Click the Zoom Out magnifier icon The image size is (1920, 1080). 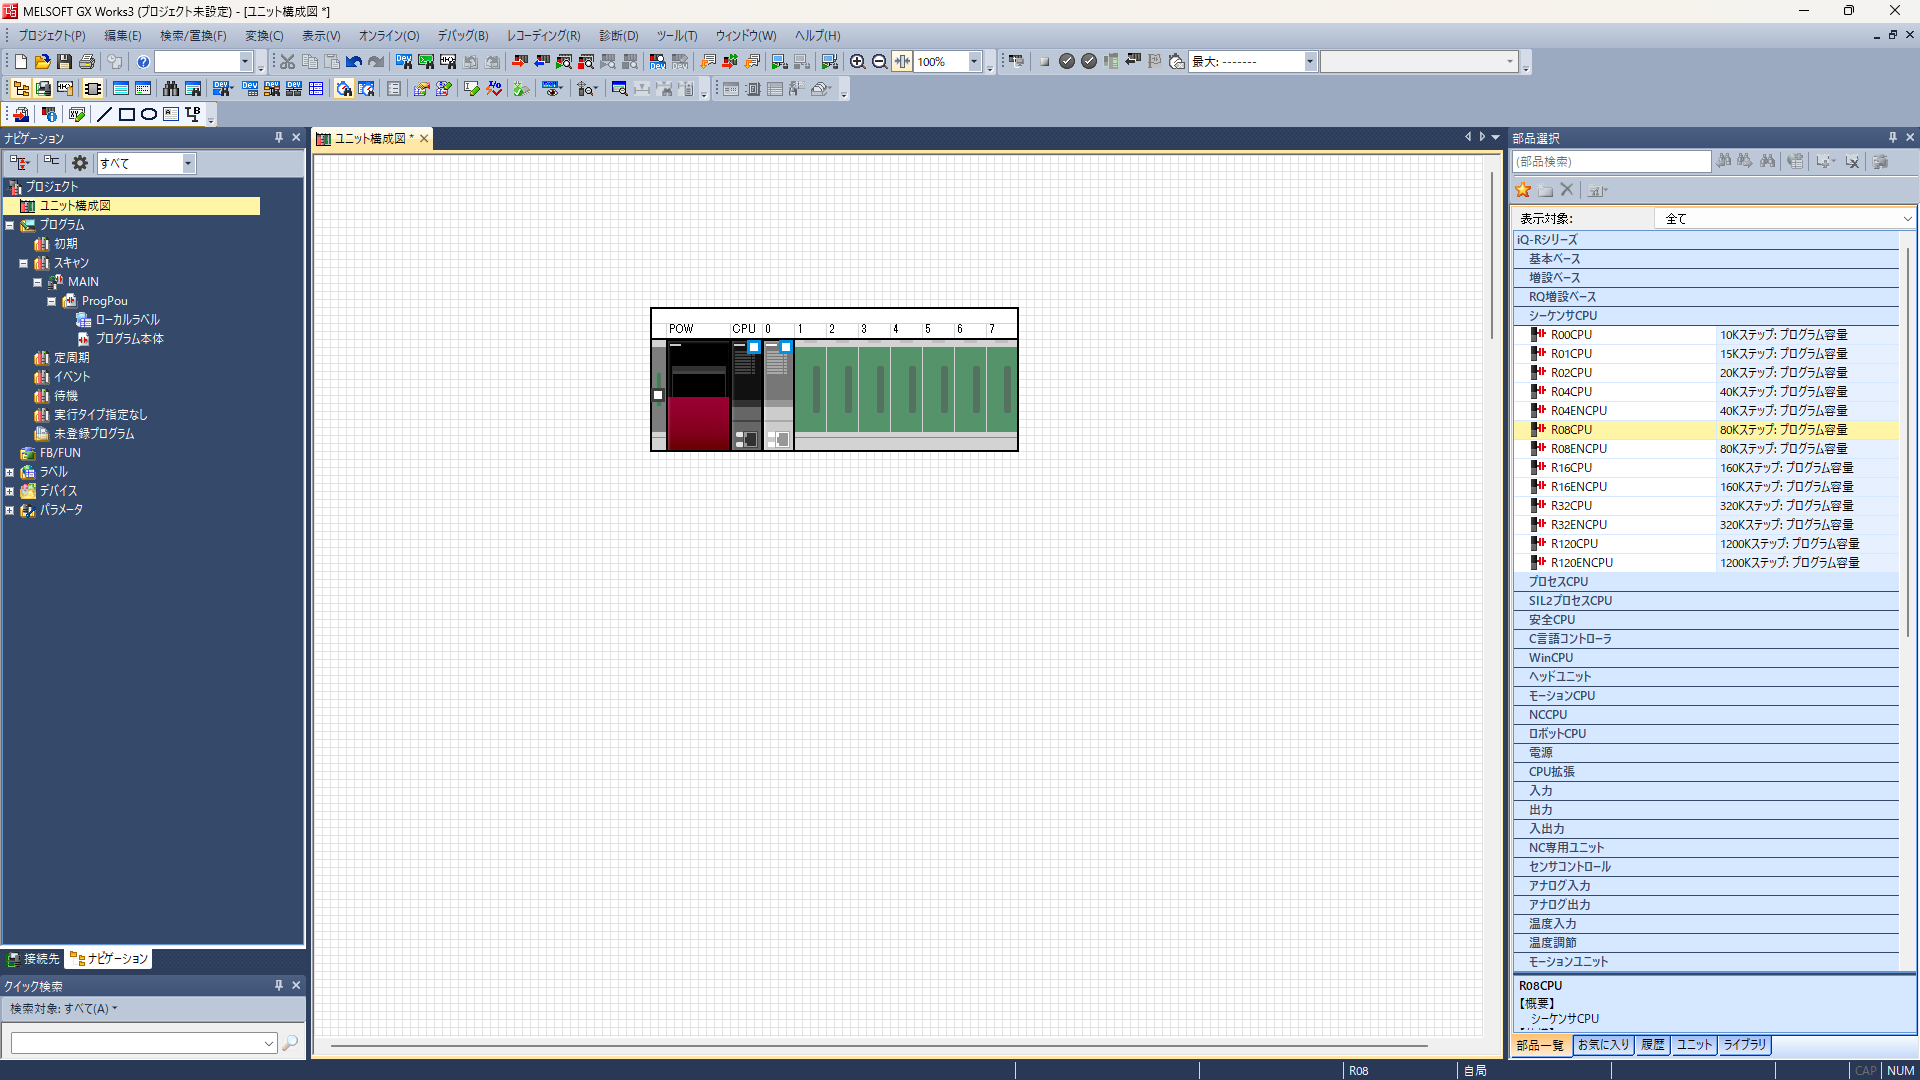click(879, 62)
